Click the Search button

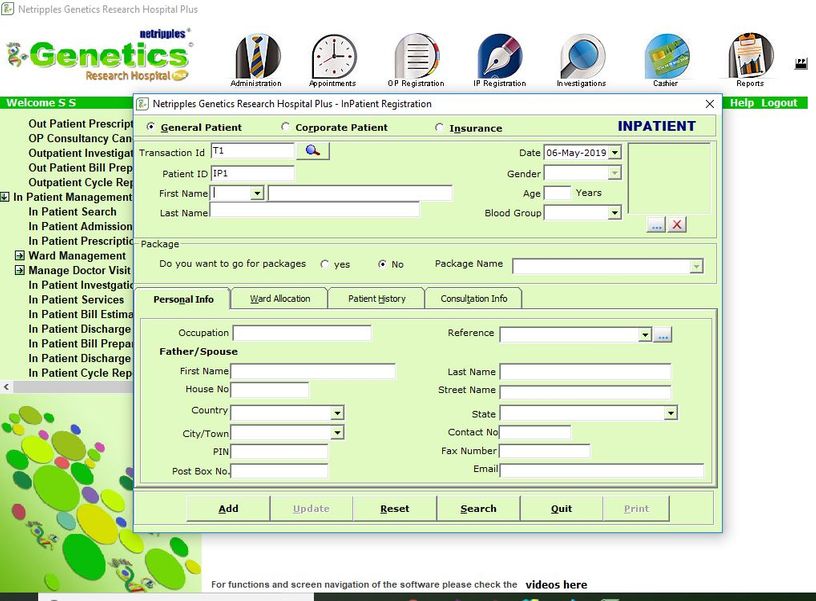coord(478,508)
